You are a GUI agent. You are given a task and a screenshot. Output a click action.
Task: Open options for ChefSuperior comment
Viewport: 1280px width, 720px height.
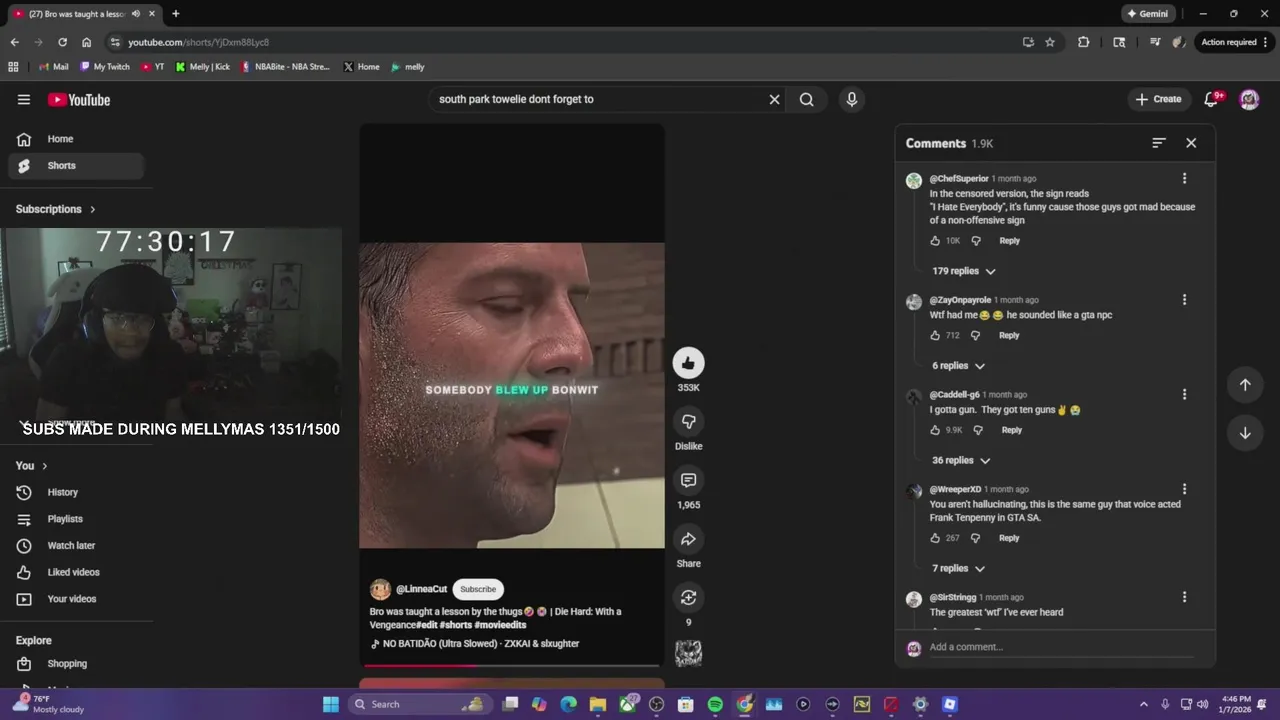point(1184,179)
